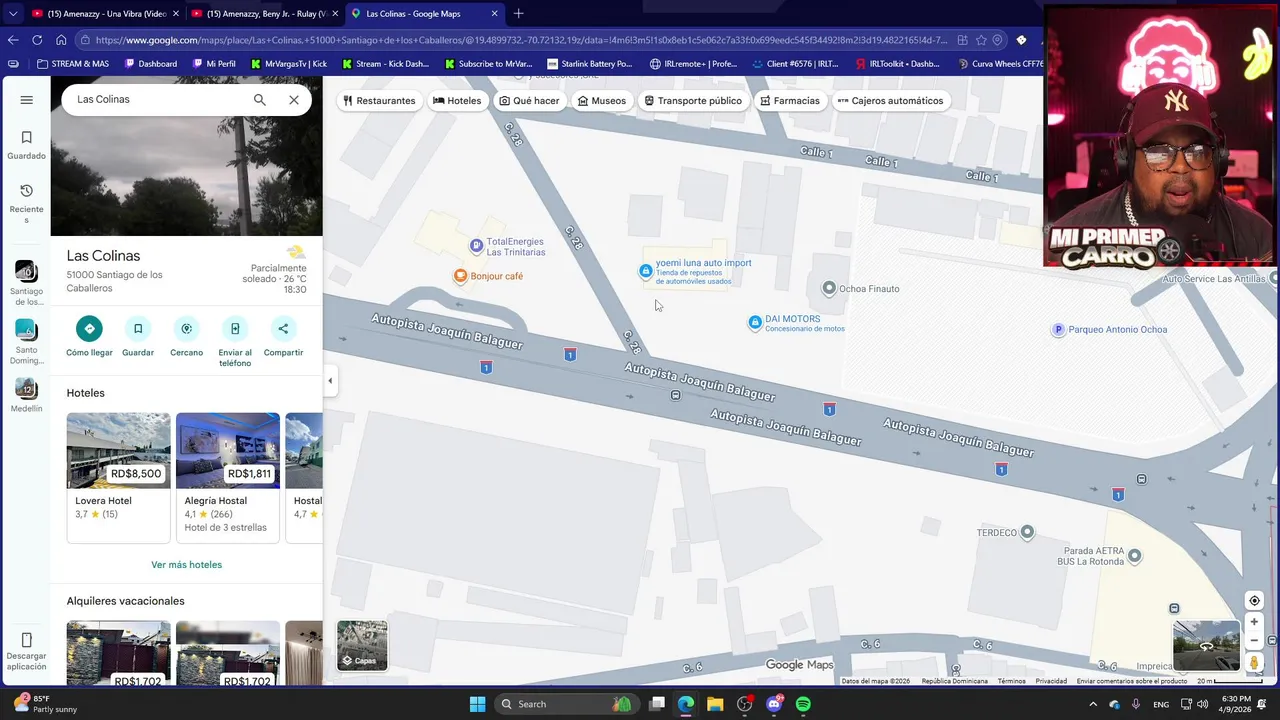
Task: Select the Farmacias chip
Action: [x=790, y=101]
